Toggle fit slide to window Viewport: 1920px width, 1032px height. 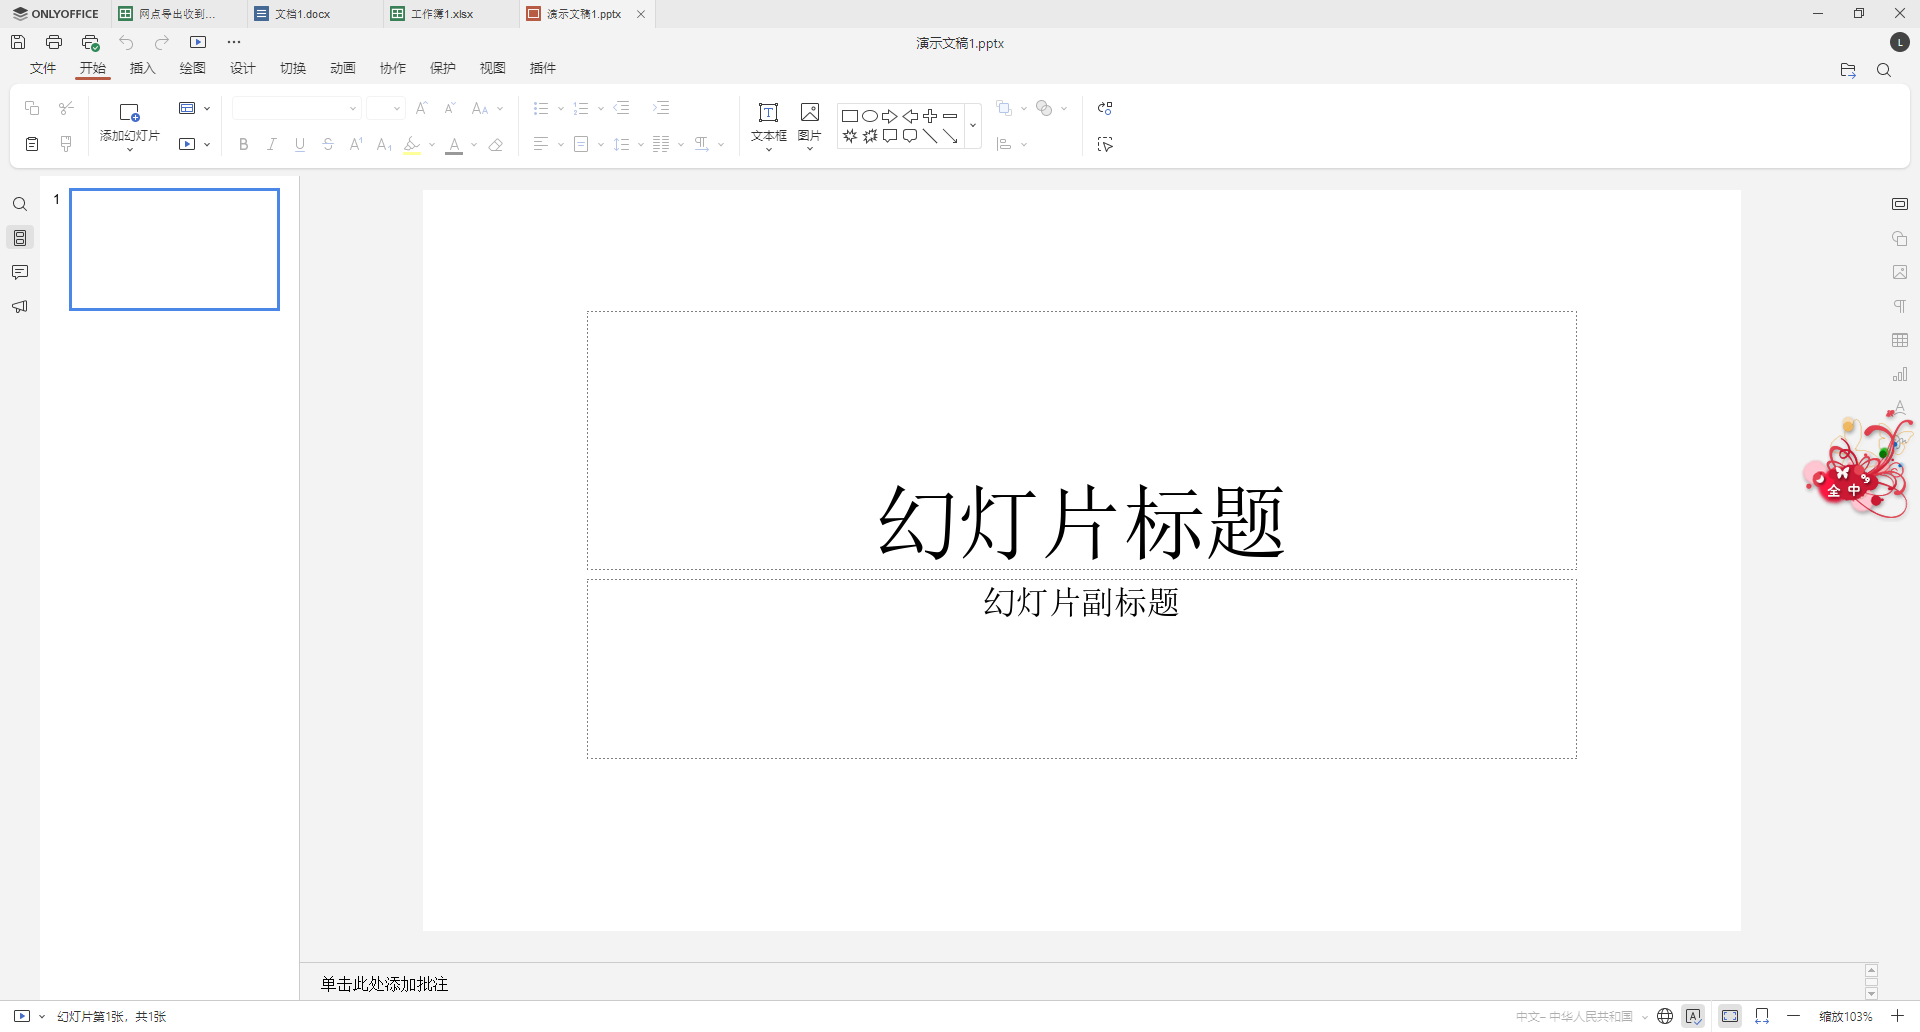[1730, 1016]
